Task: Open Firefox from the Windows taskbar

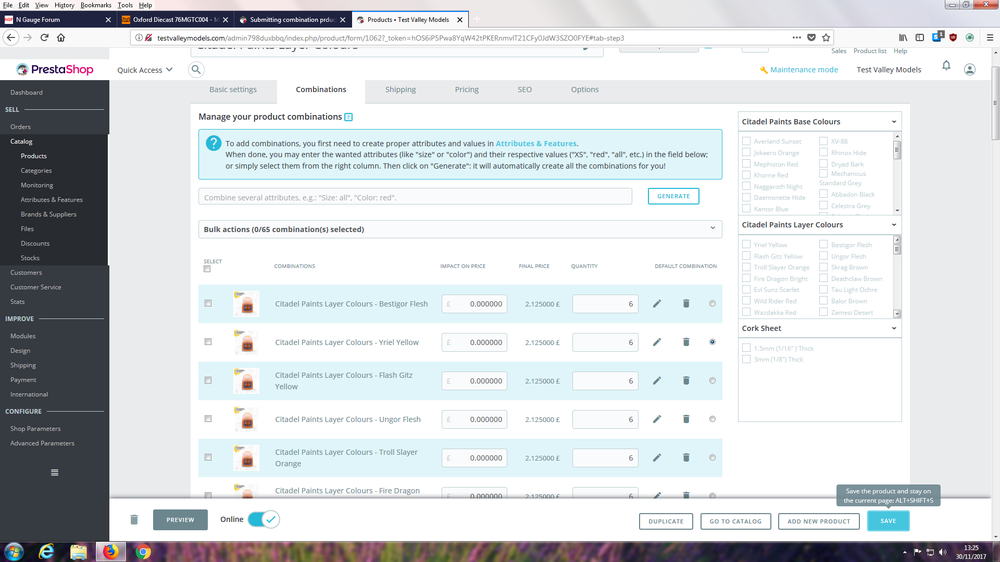Action: pyautogui.click(x=110, y=552)
